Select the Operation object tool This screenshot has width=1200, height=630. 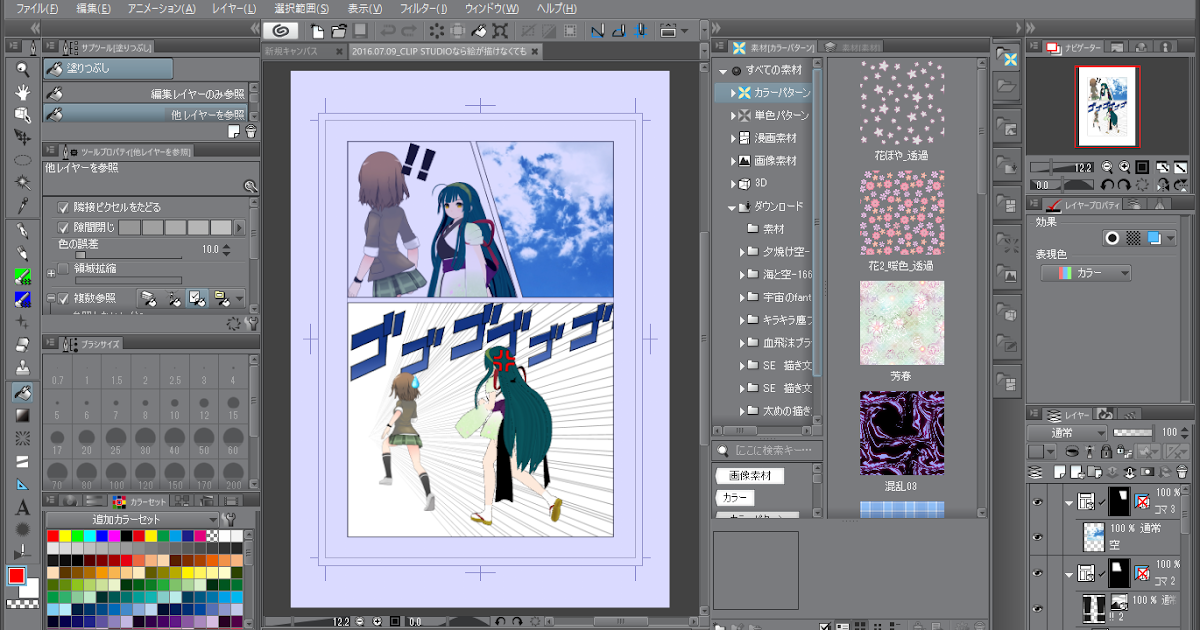pyautogui.click(x=22, y=115)
